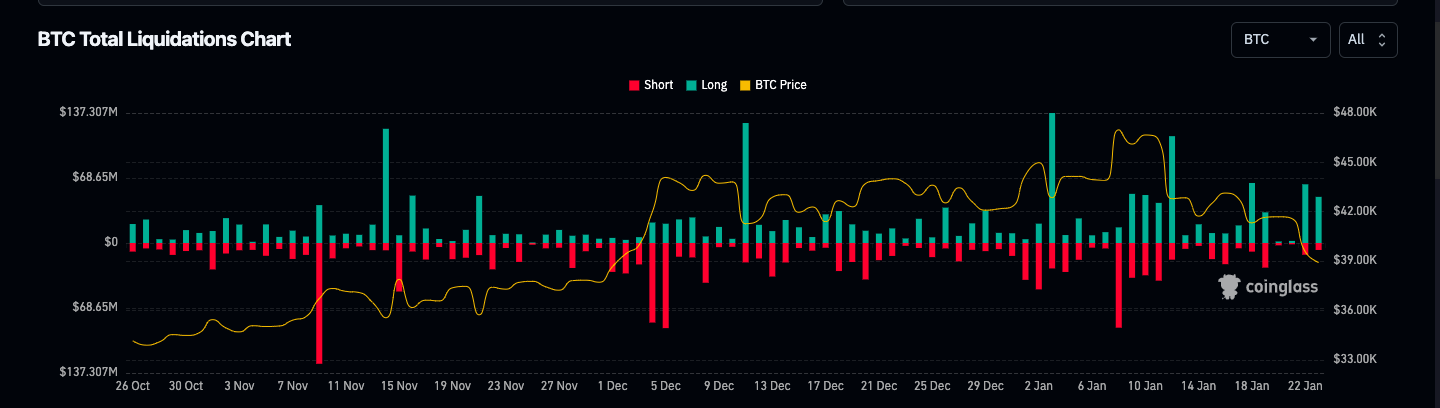Click the 13 Dec date label
1440x408 pixels.
[772, 385]
